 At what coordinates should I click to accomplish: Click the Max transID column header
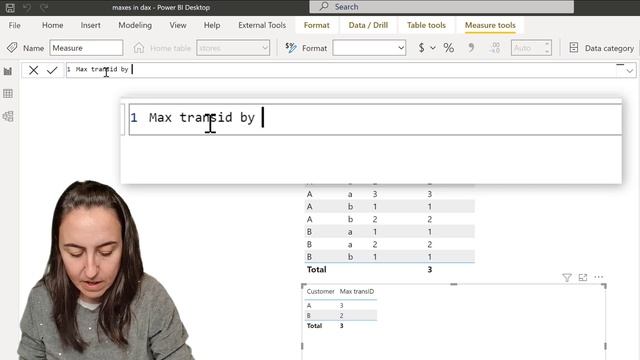point(357,291)
